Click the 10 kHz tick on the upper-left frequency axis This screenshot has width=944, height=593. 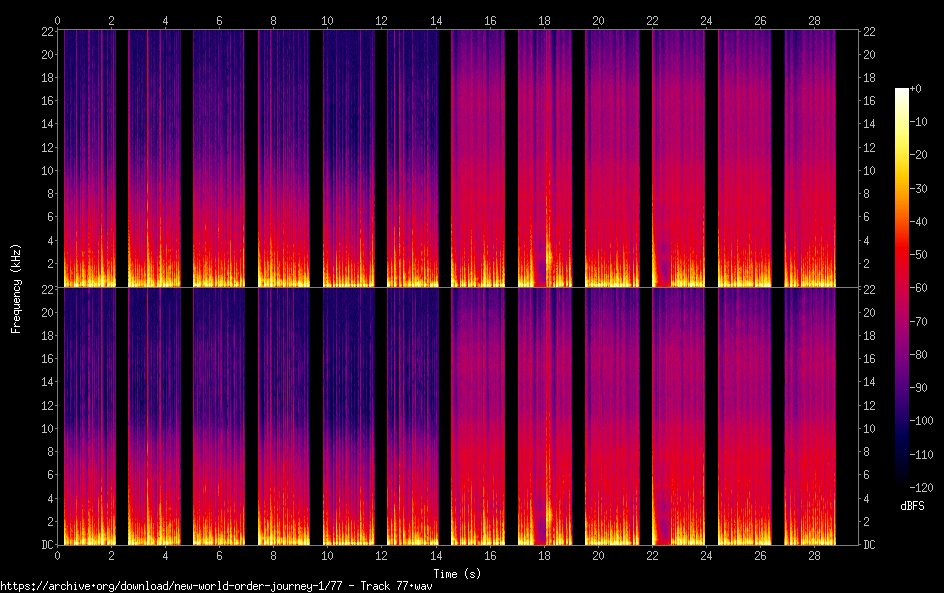(45, 170)
